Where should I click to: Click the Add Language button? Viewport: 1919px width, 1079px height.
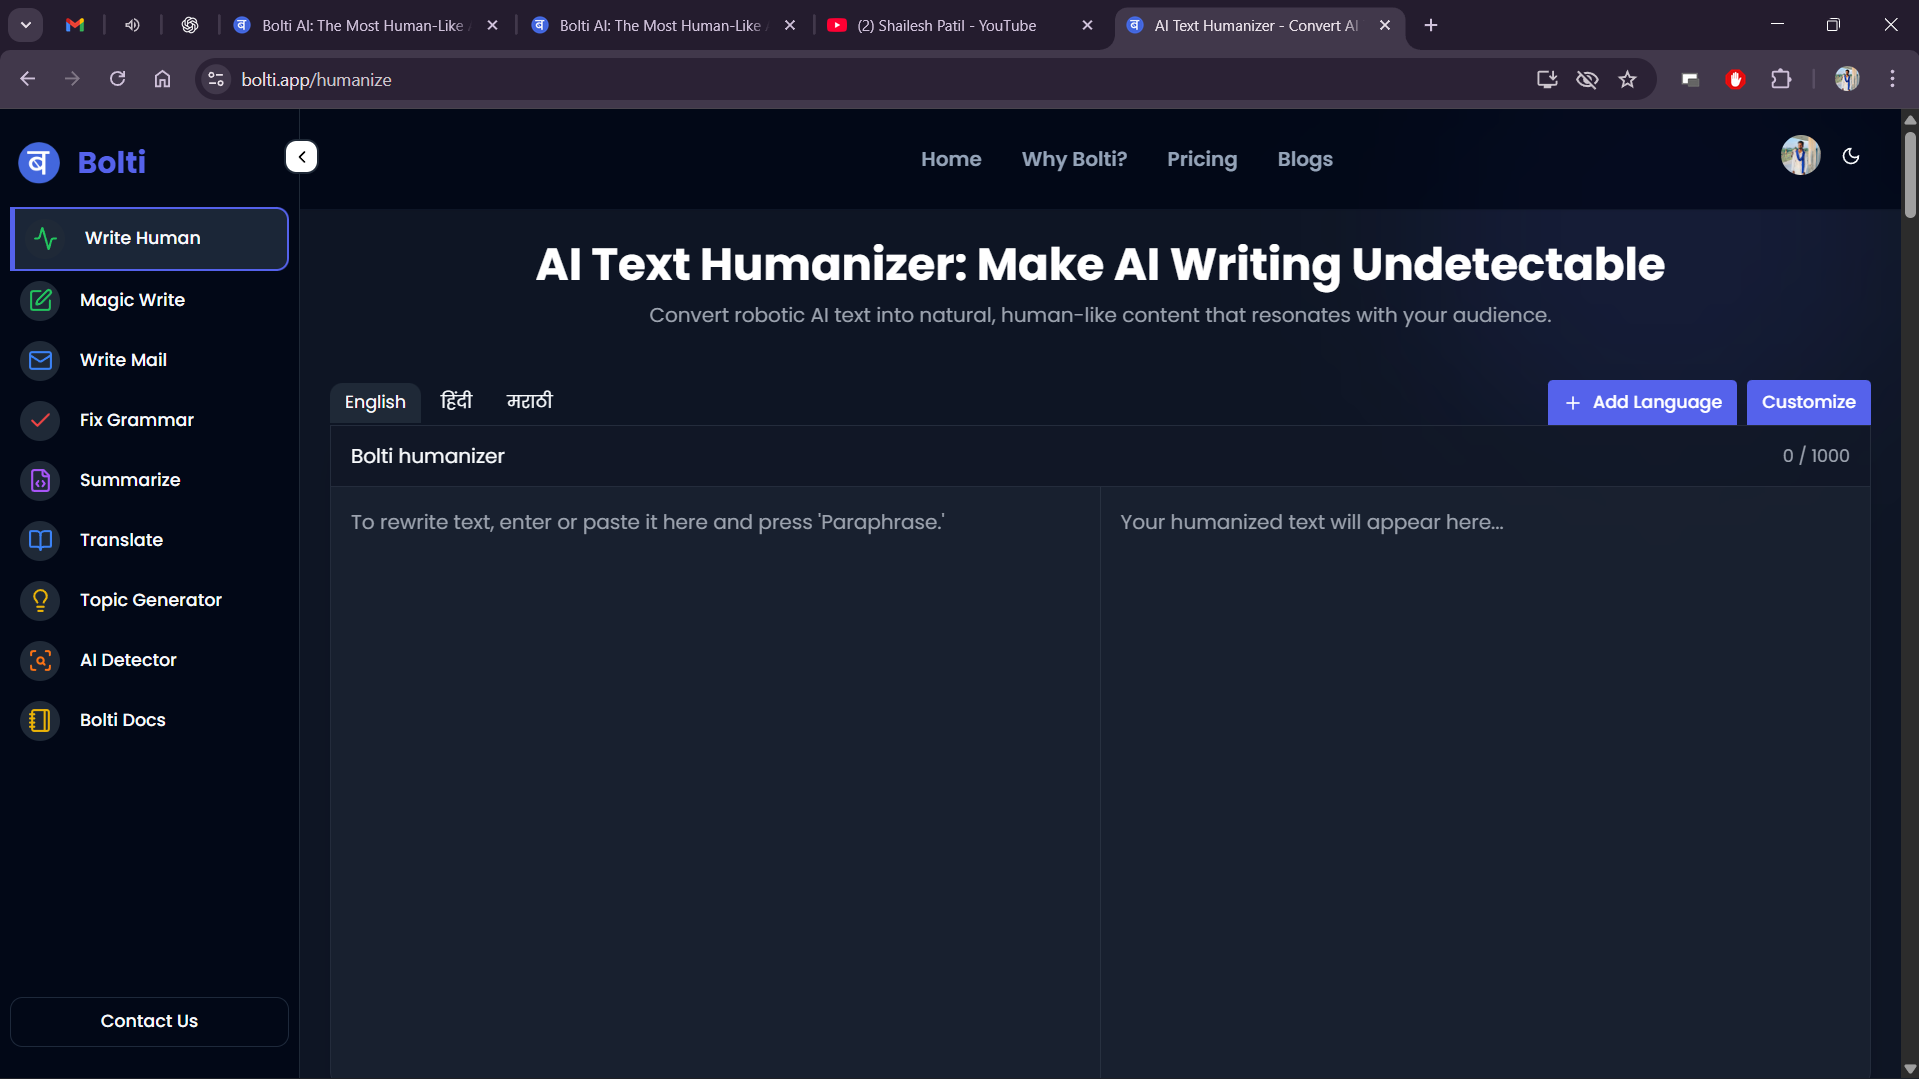(1641, 402)
